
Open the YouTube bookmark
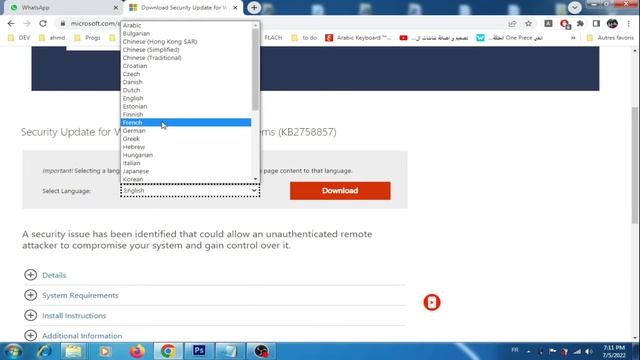tap(434, 38)
